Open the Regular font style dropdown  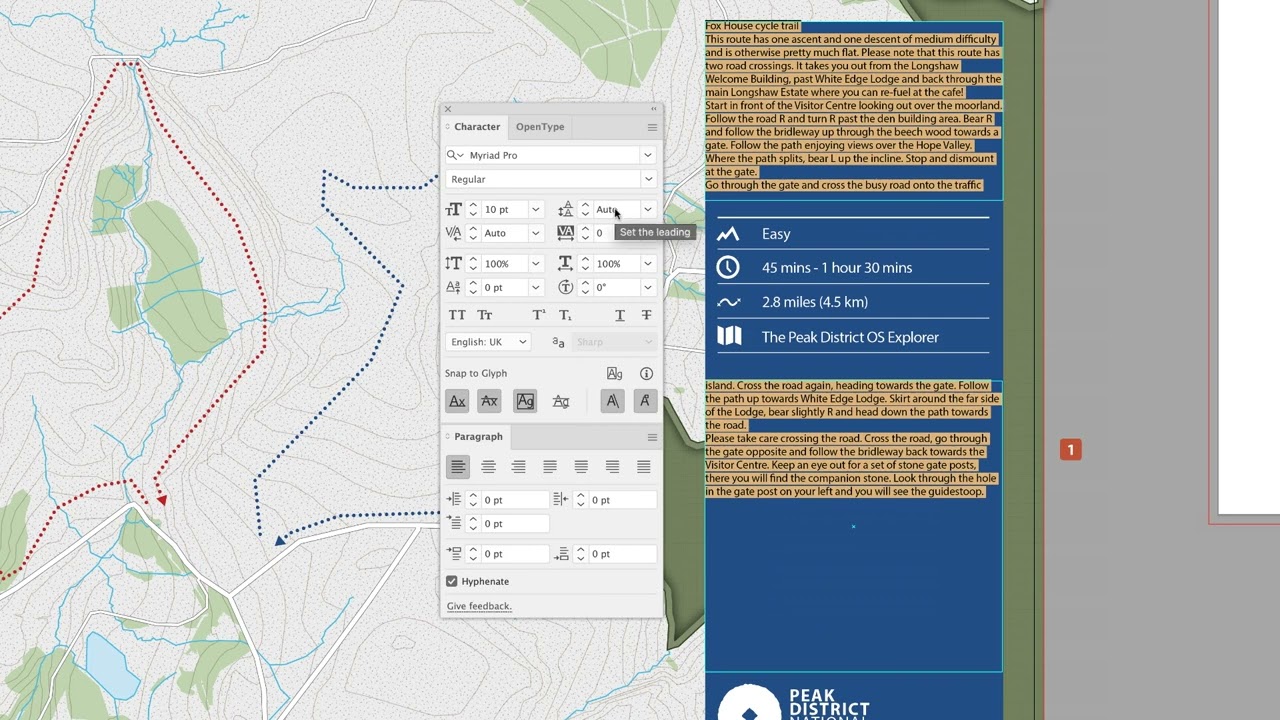point(648,179)
